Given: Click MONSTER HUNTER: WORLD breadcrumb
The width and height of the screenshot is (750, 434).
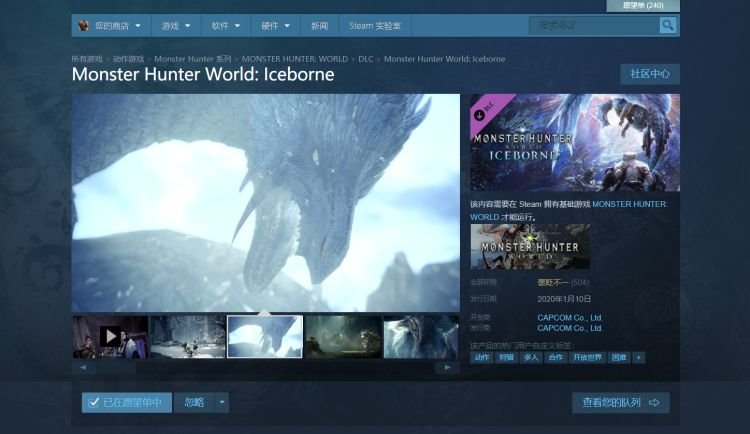Looking at the screenshot, I should click(x=295, y=59).
